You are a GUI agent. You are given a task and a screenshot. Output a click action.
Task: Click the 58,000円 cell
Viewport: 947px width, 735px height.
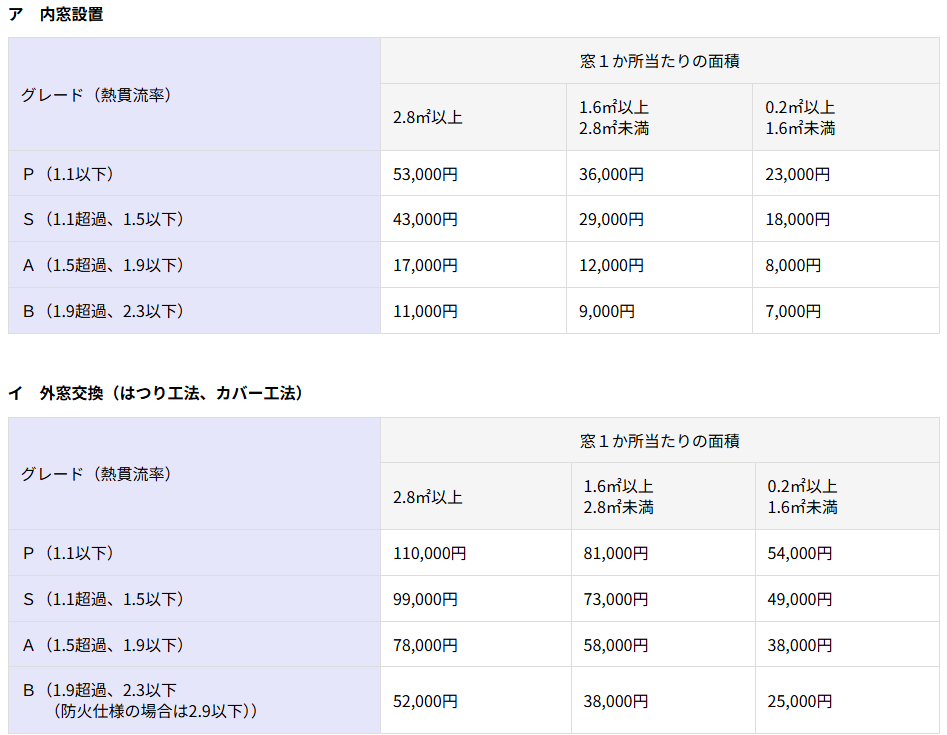pos(615,645)
